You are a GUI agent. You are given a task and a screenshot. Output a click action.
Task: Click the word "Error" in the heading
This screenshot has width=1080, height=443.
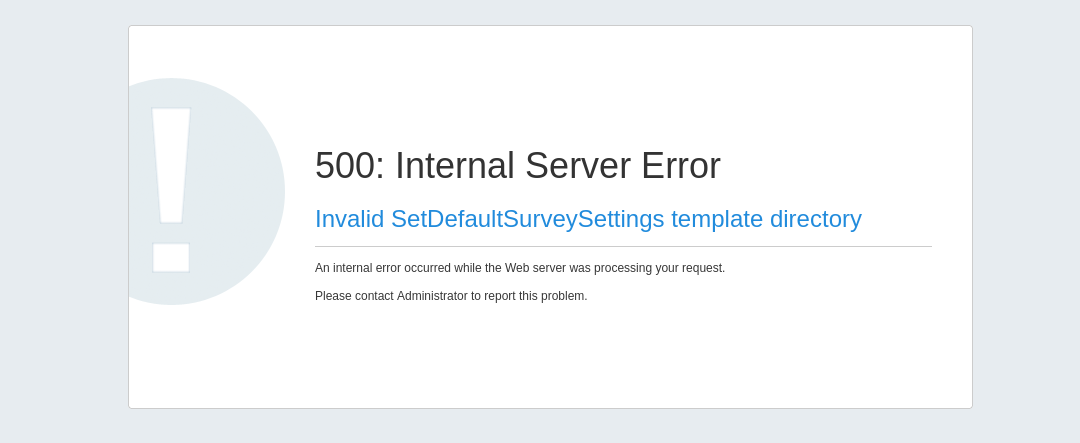coord(680,166)
